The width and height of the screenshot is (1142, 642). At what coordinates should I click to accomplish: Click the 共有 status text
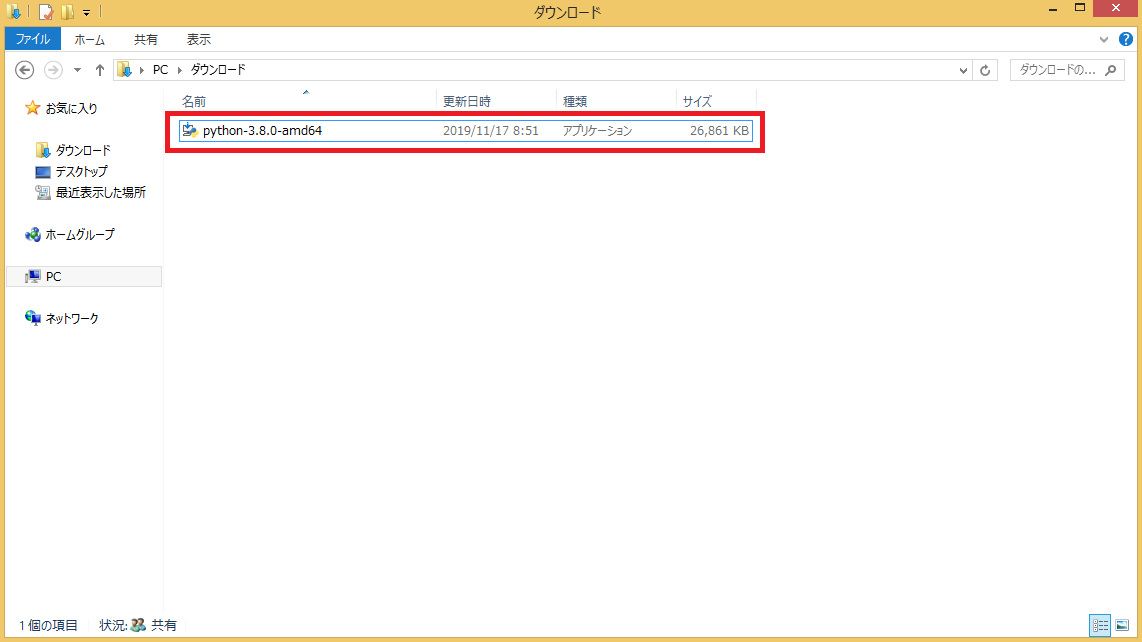(x=164, y=625)
